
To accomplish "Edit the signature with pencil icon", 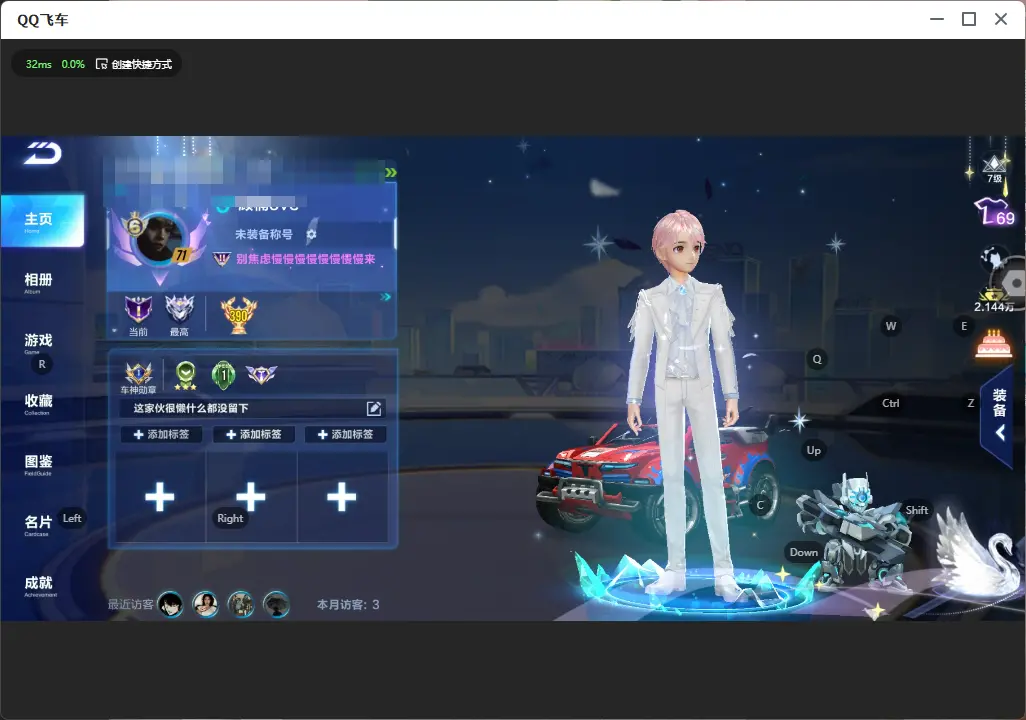I will [x=374, y=408].
